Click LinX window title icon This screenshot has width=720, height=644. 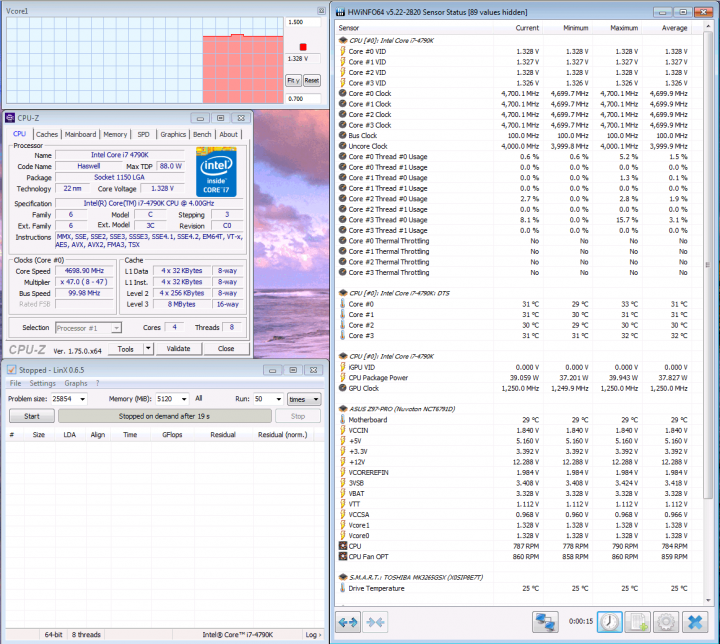tap(11, 370)
